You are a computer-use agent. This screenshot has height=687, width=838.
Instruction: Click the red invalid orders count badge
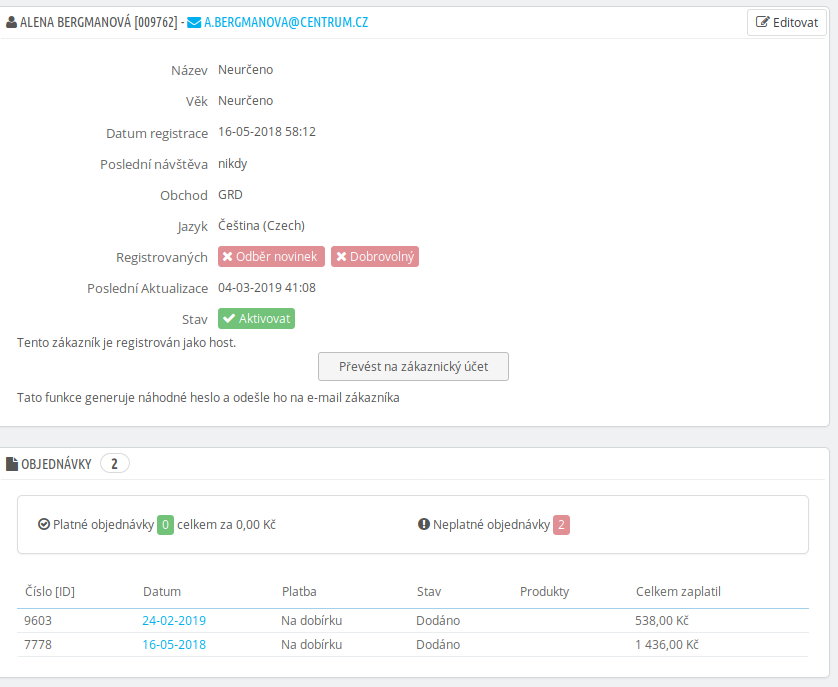tap(561, 524)
